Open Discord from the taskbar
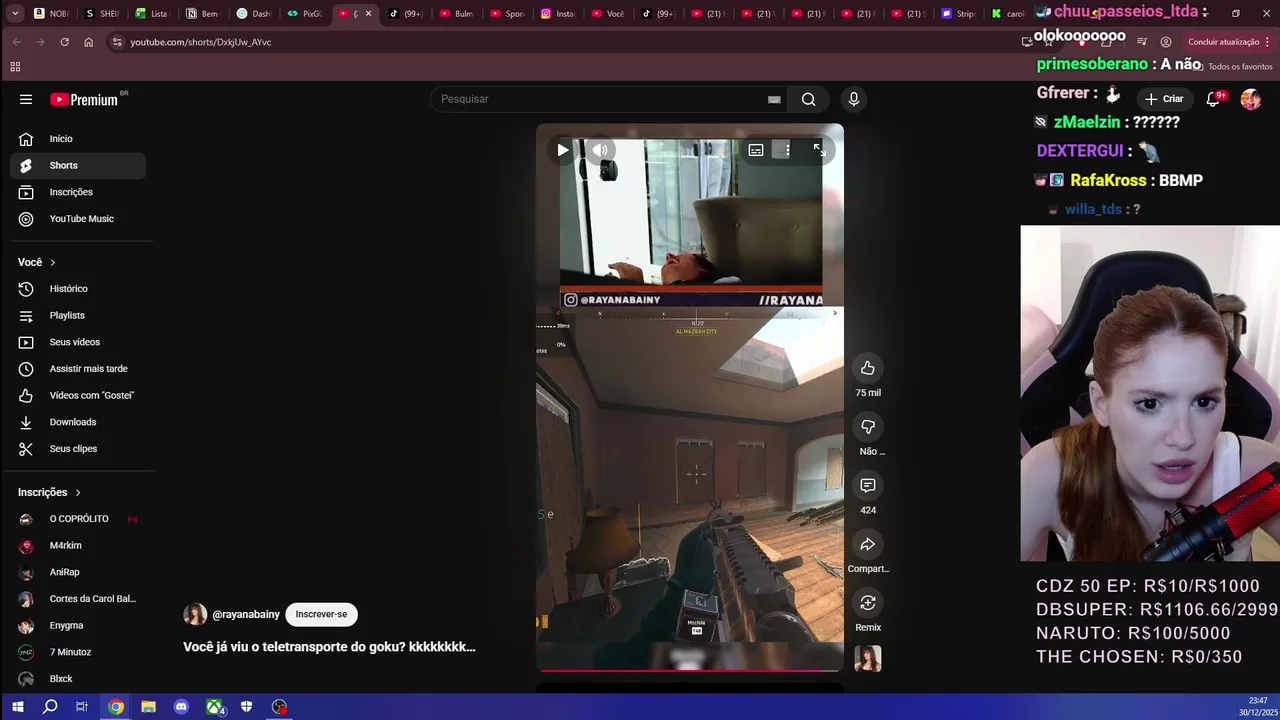 pos(181,707)
